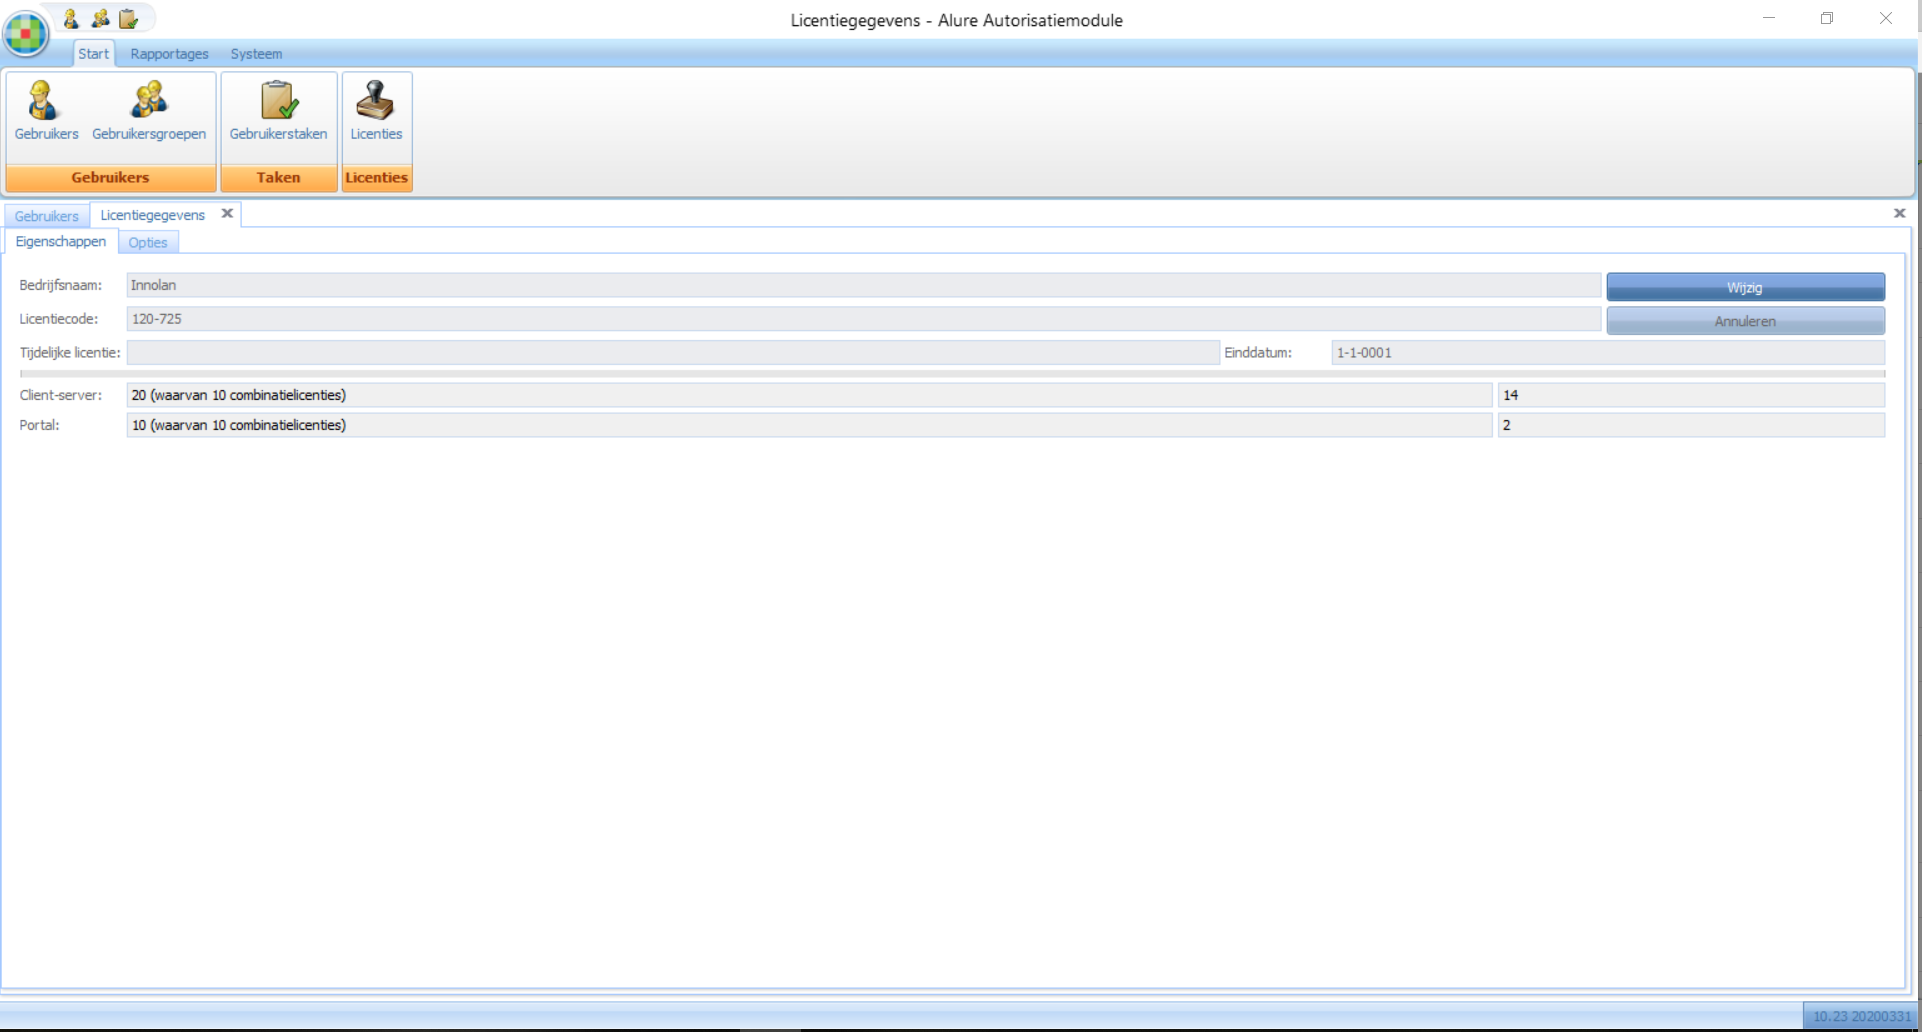Click the Bedrijfsnaam field showing Innolan
The image size is (1922, 1032).
[x=862, y=286]
